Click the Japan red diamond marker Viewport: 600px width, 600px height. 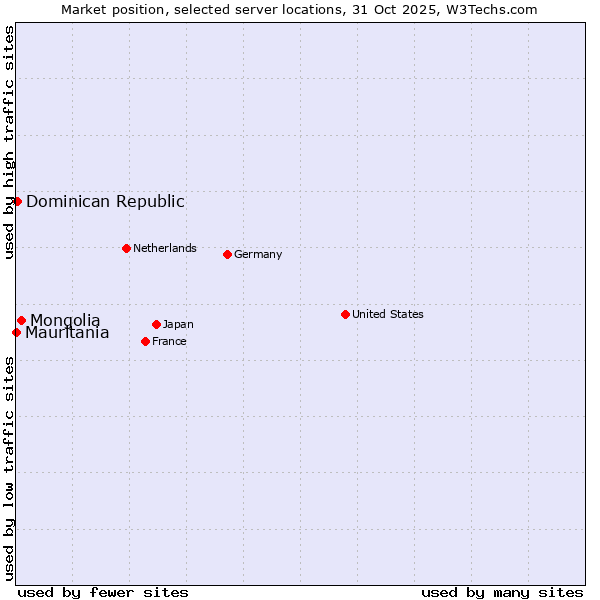point(156,324)
